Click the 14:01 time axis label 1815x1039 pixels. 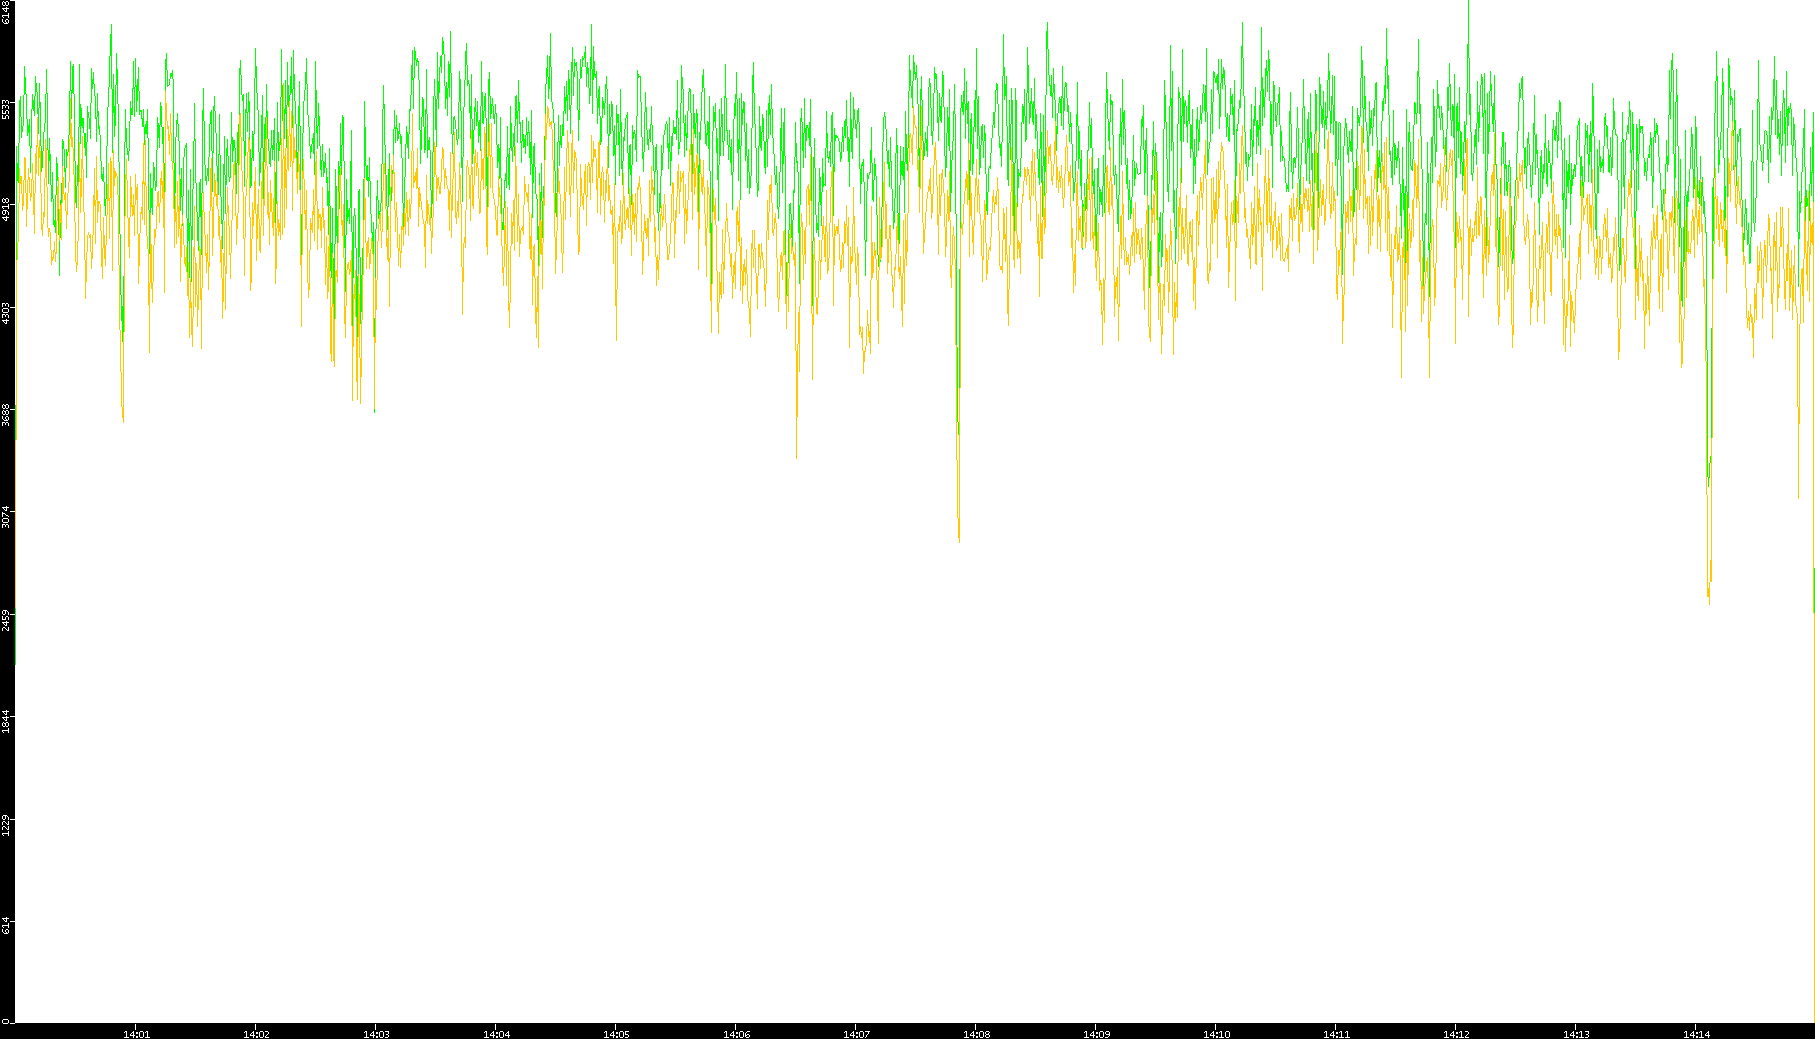tap(136, 1034)
